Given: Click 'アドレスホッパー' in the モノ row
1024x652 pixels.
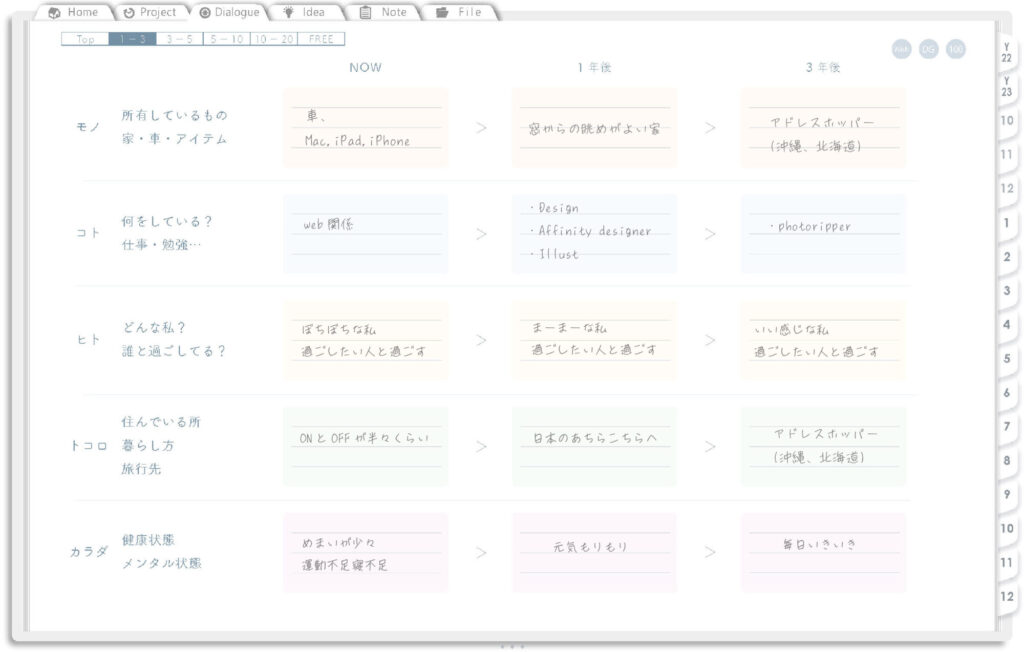Looking at the screenshot, I should point(821,122).
